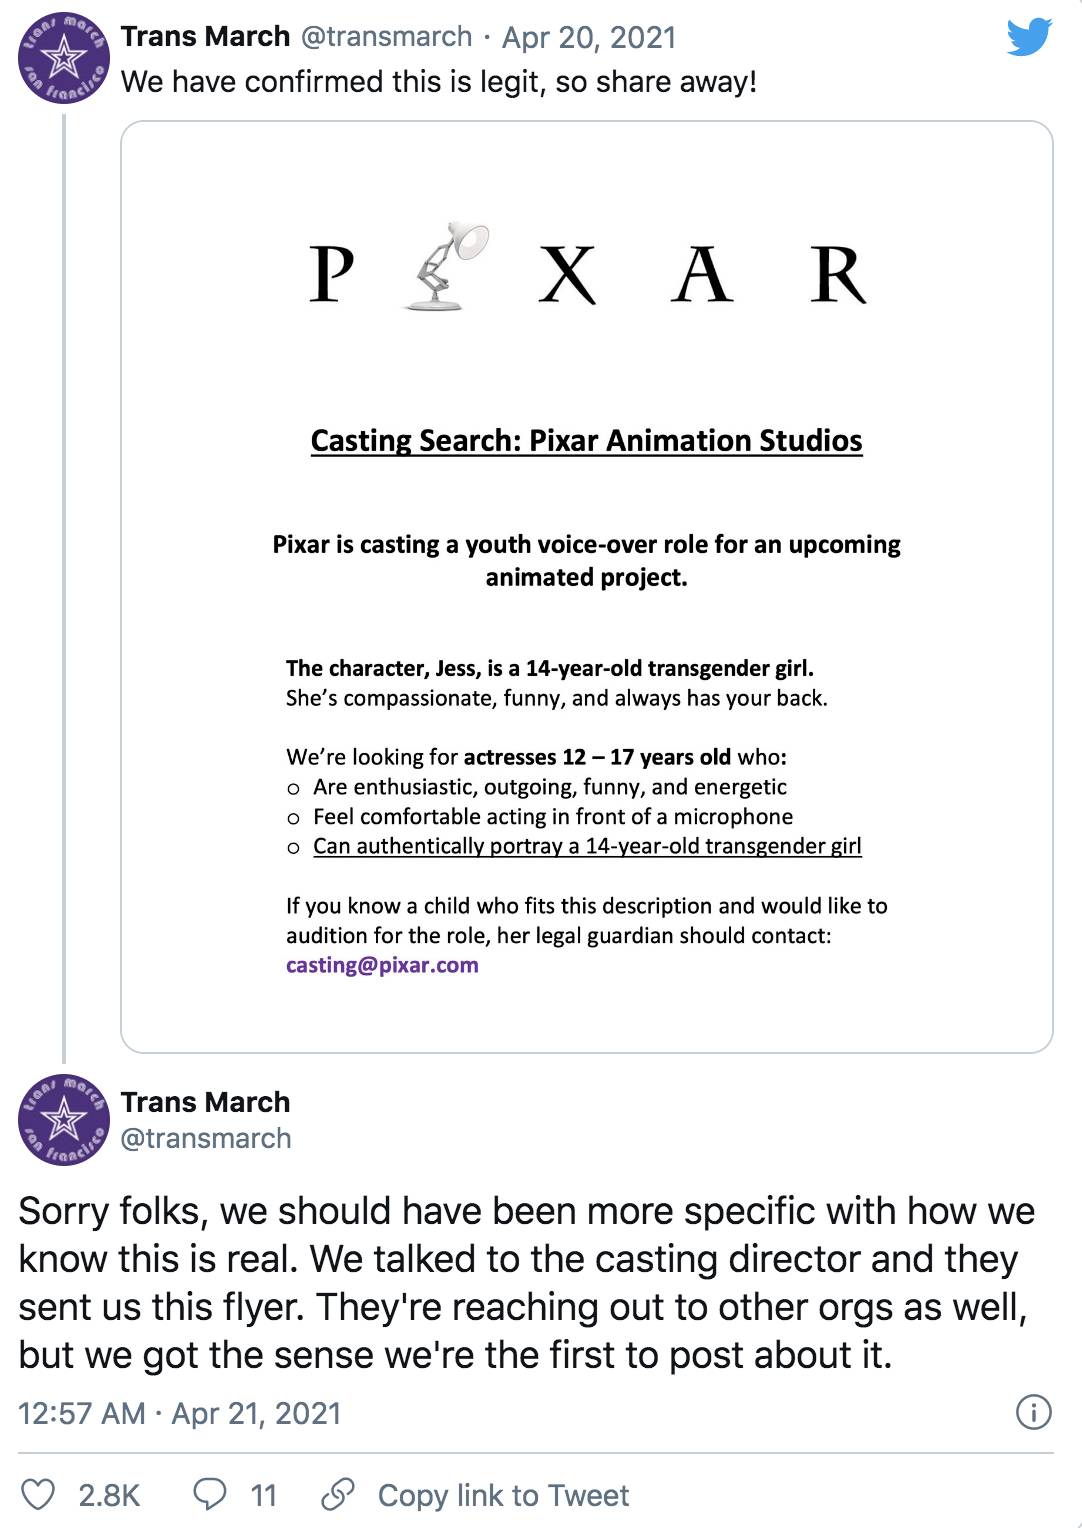Open casting@pixar.com email link
Screen dimensions: 1082x1528
[x=382, y=965]
